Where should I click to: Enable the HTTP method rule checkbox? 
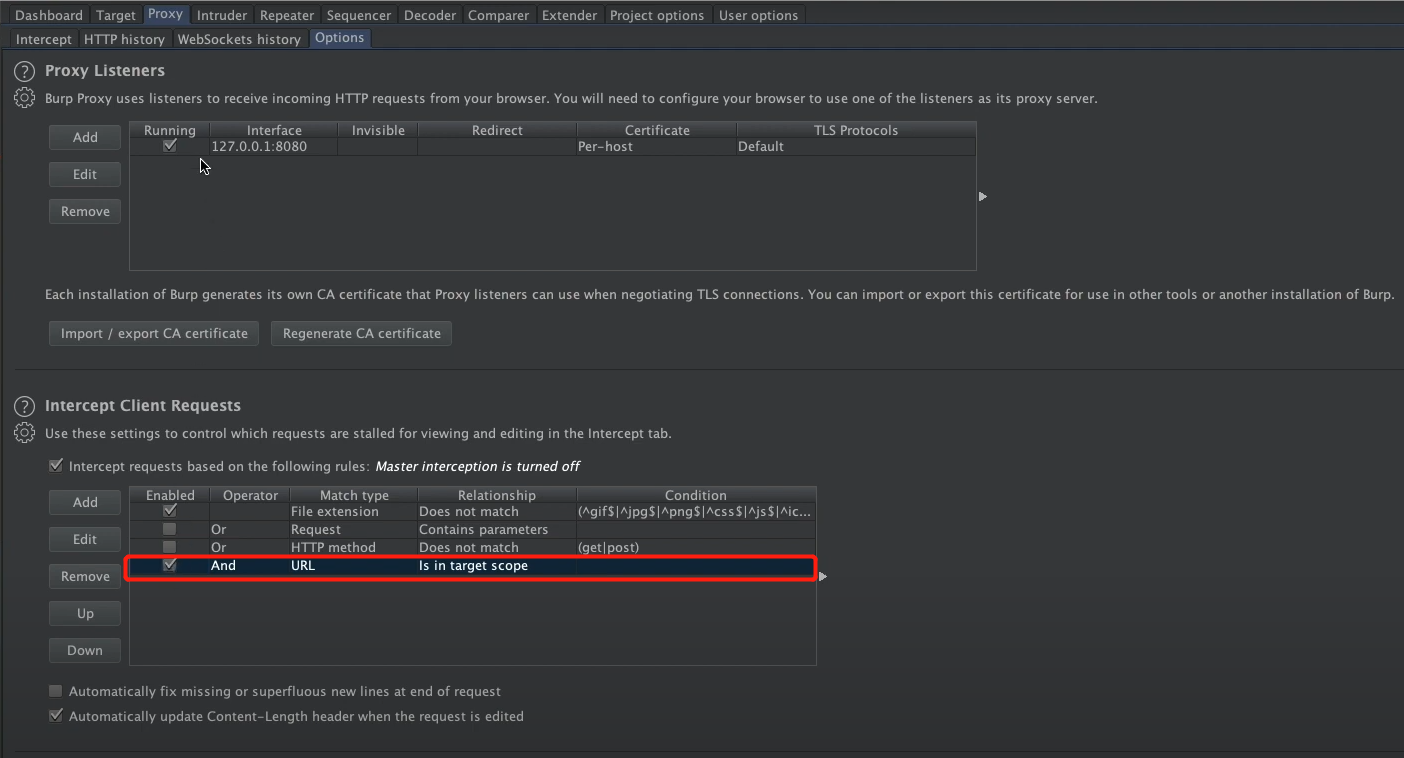coord(170,547)
